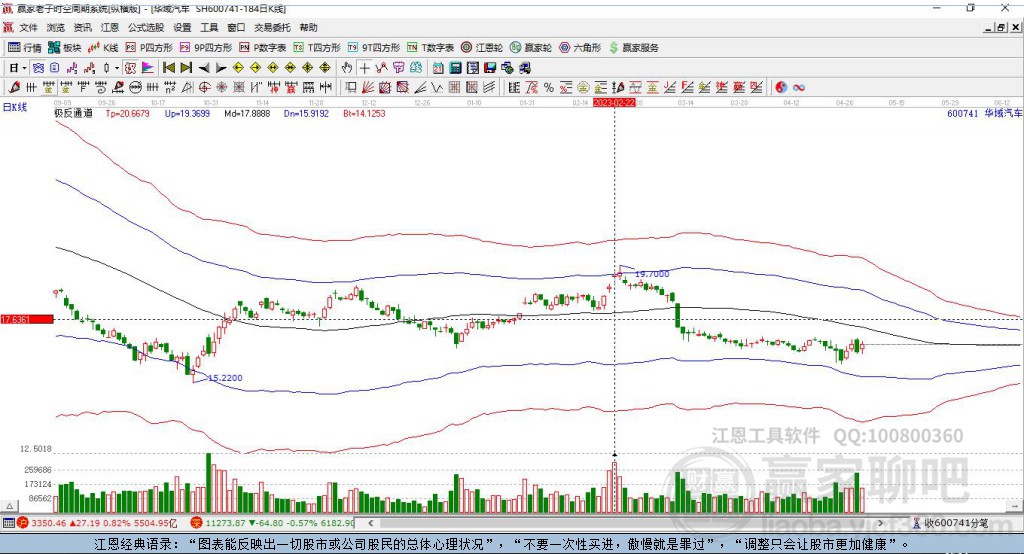This screenshot has width=1024, height=554.
Task: Open the 工具 menu
Action: point(209,27)
